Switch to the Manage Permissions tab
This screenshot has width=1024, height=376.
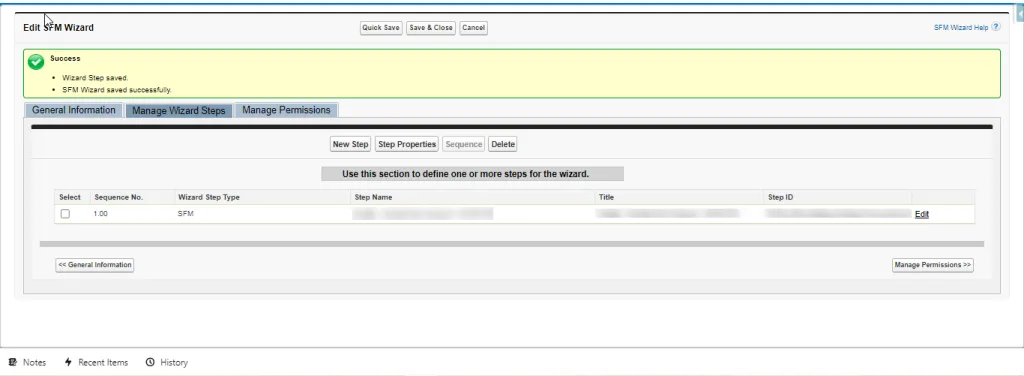[x=286, y=110]
